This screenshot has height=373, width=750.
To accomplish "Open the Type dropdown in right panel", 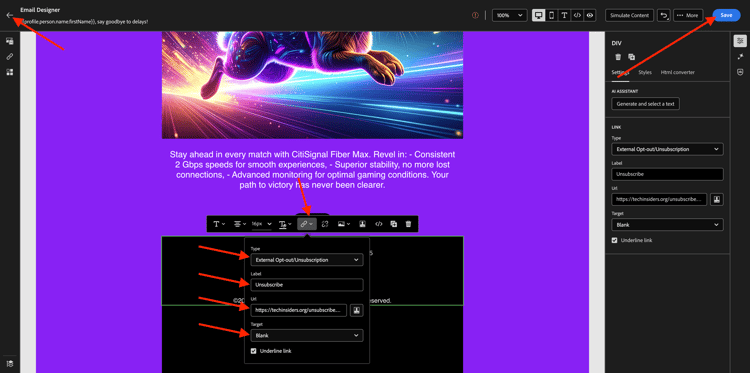I will click(x=667, y=149).
